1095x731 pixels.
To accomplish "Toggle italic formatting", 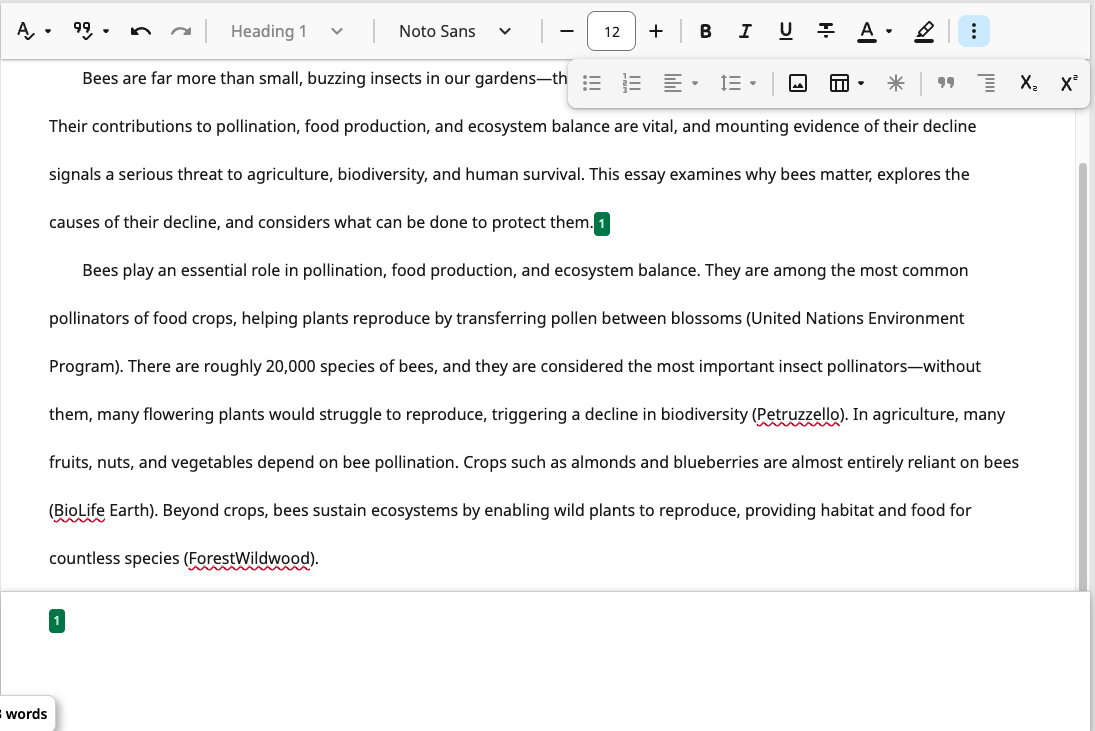I will click(x=745, y=31).
